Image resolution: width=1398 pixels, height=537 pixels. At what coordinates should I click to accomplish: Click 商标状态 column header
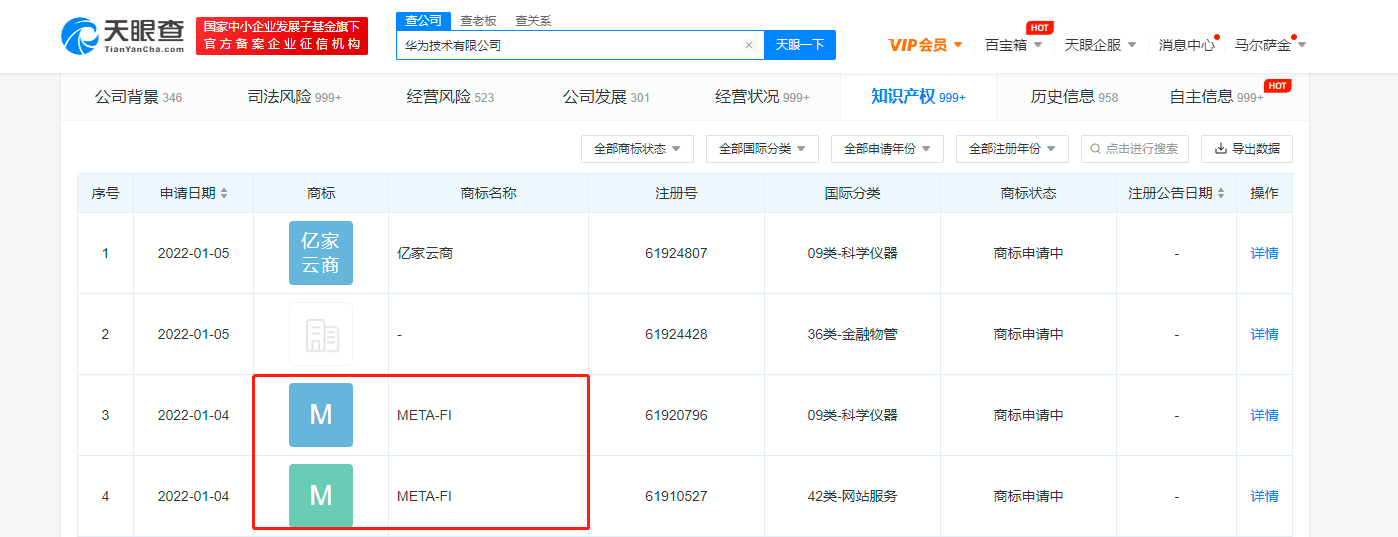[x=1028, y=193]
